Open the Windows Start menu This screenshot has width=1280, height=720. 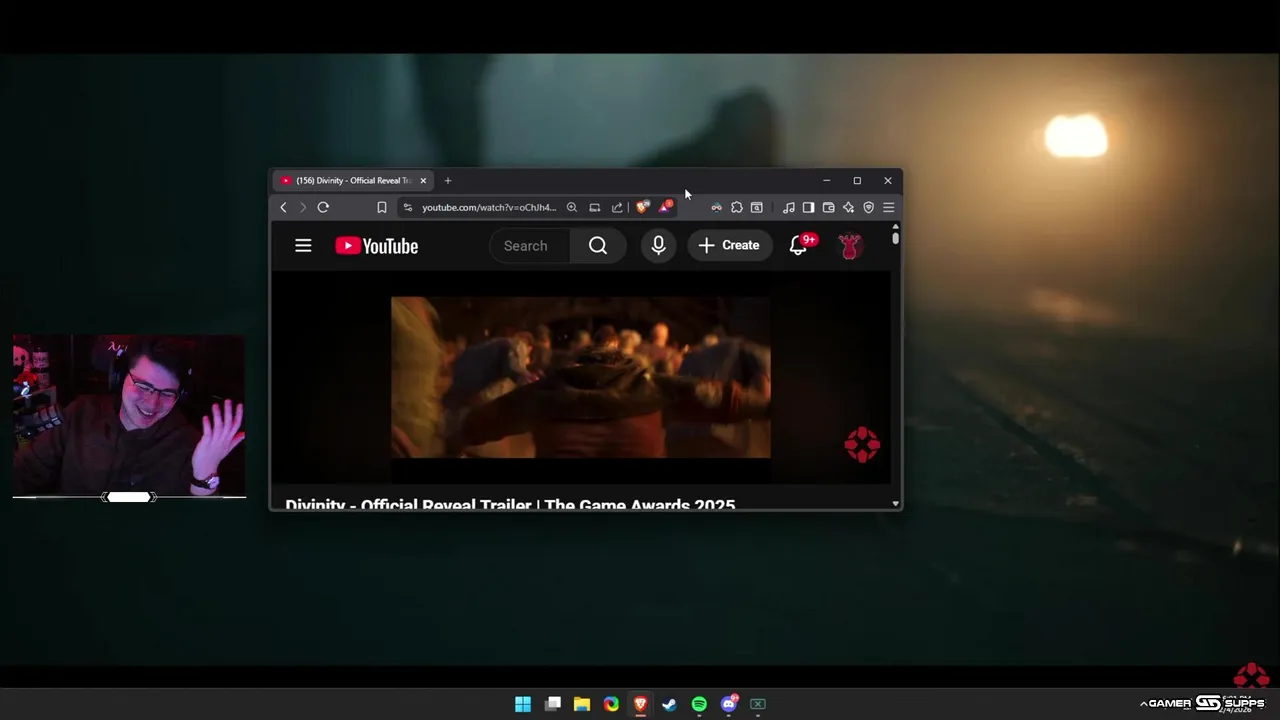523,704
